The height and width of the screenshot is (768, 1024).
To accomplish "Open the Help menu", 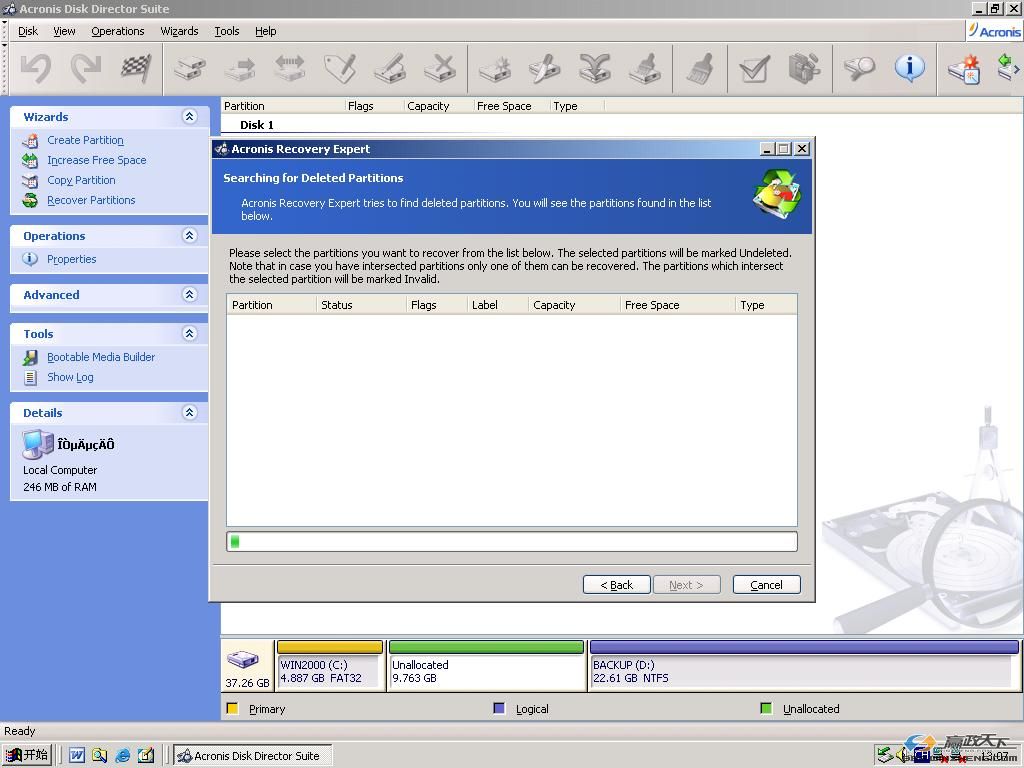I will pos(265,31).
